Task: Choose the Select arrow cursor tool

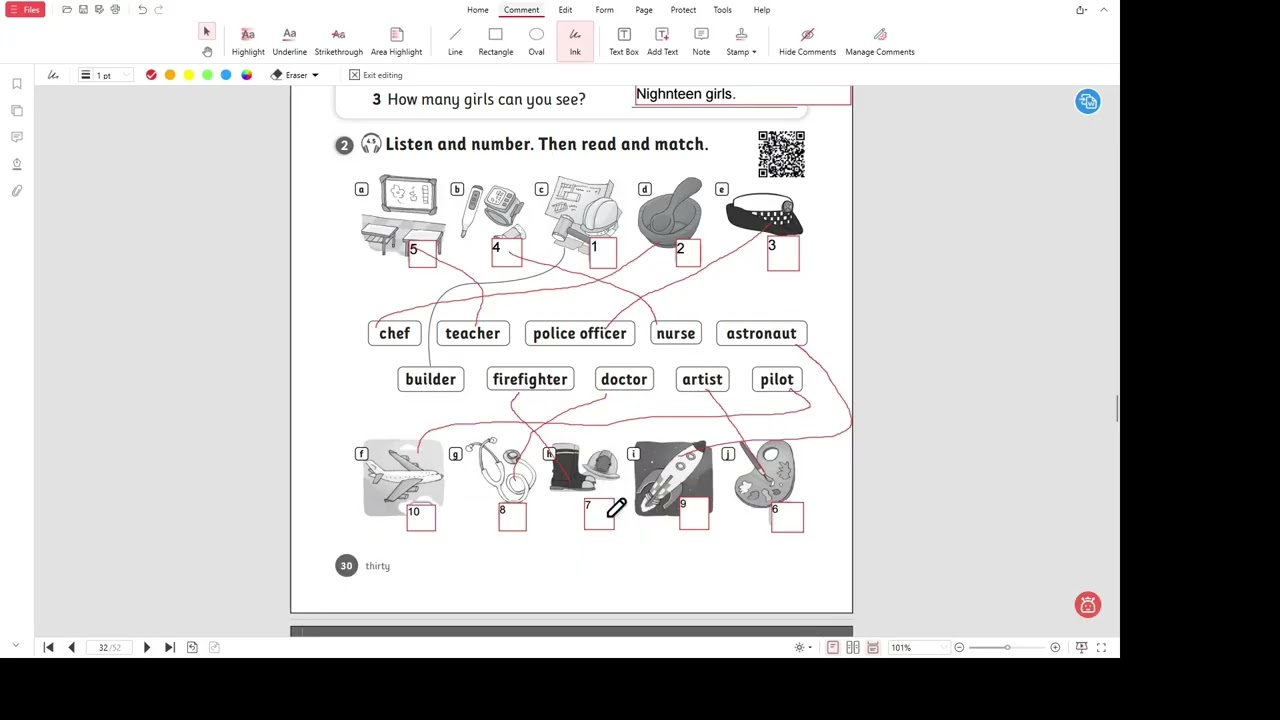Action: point(206,32)
